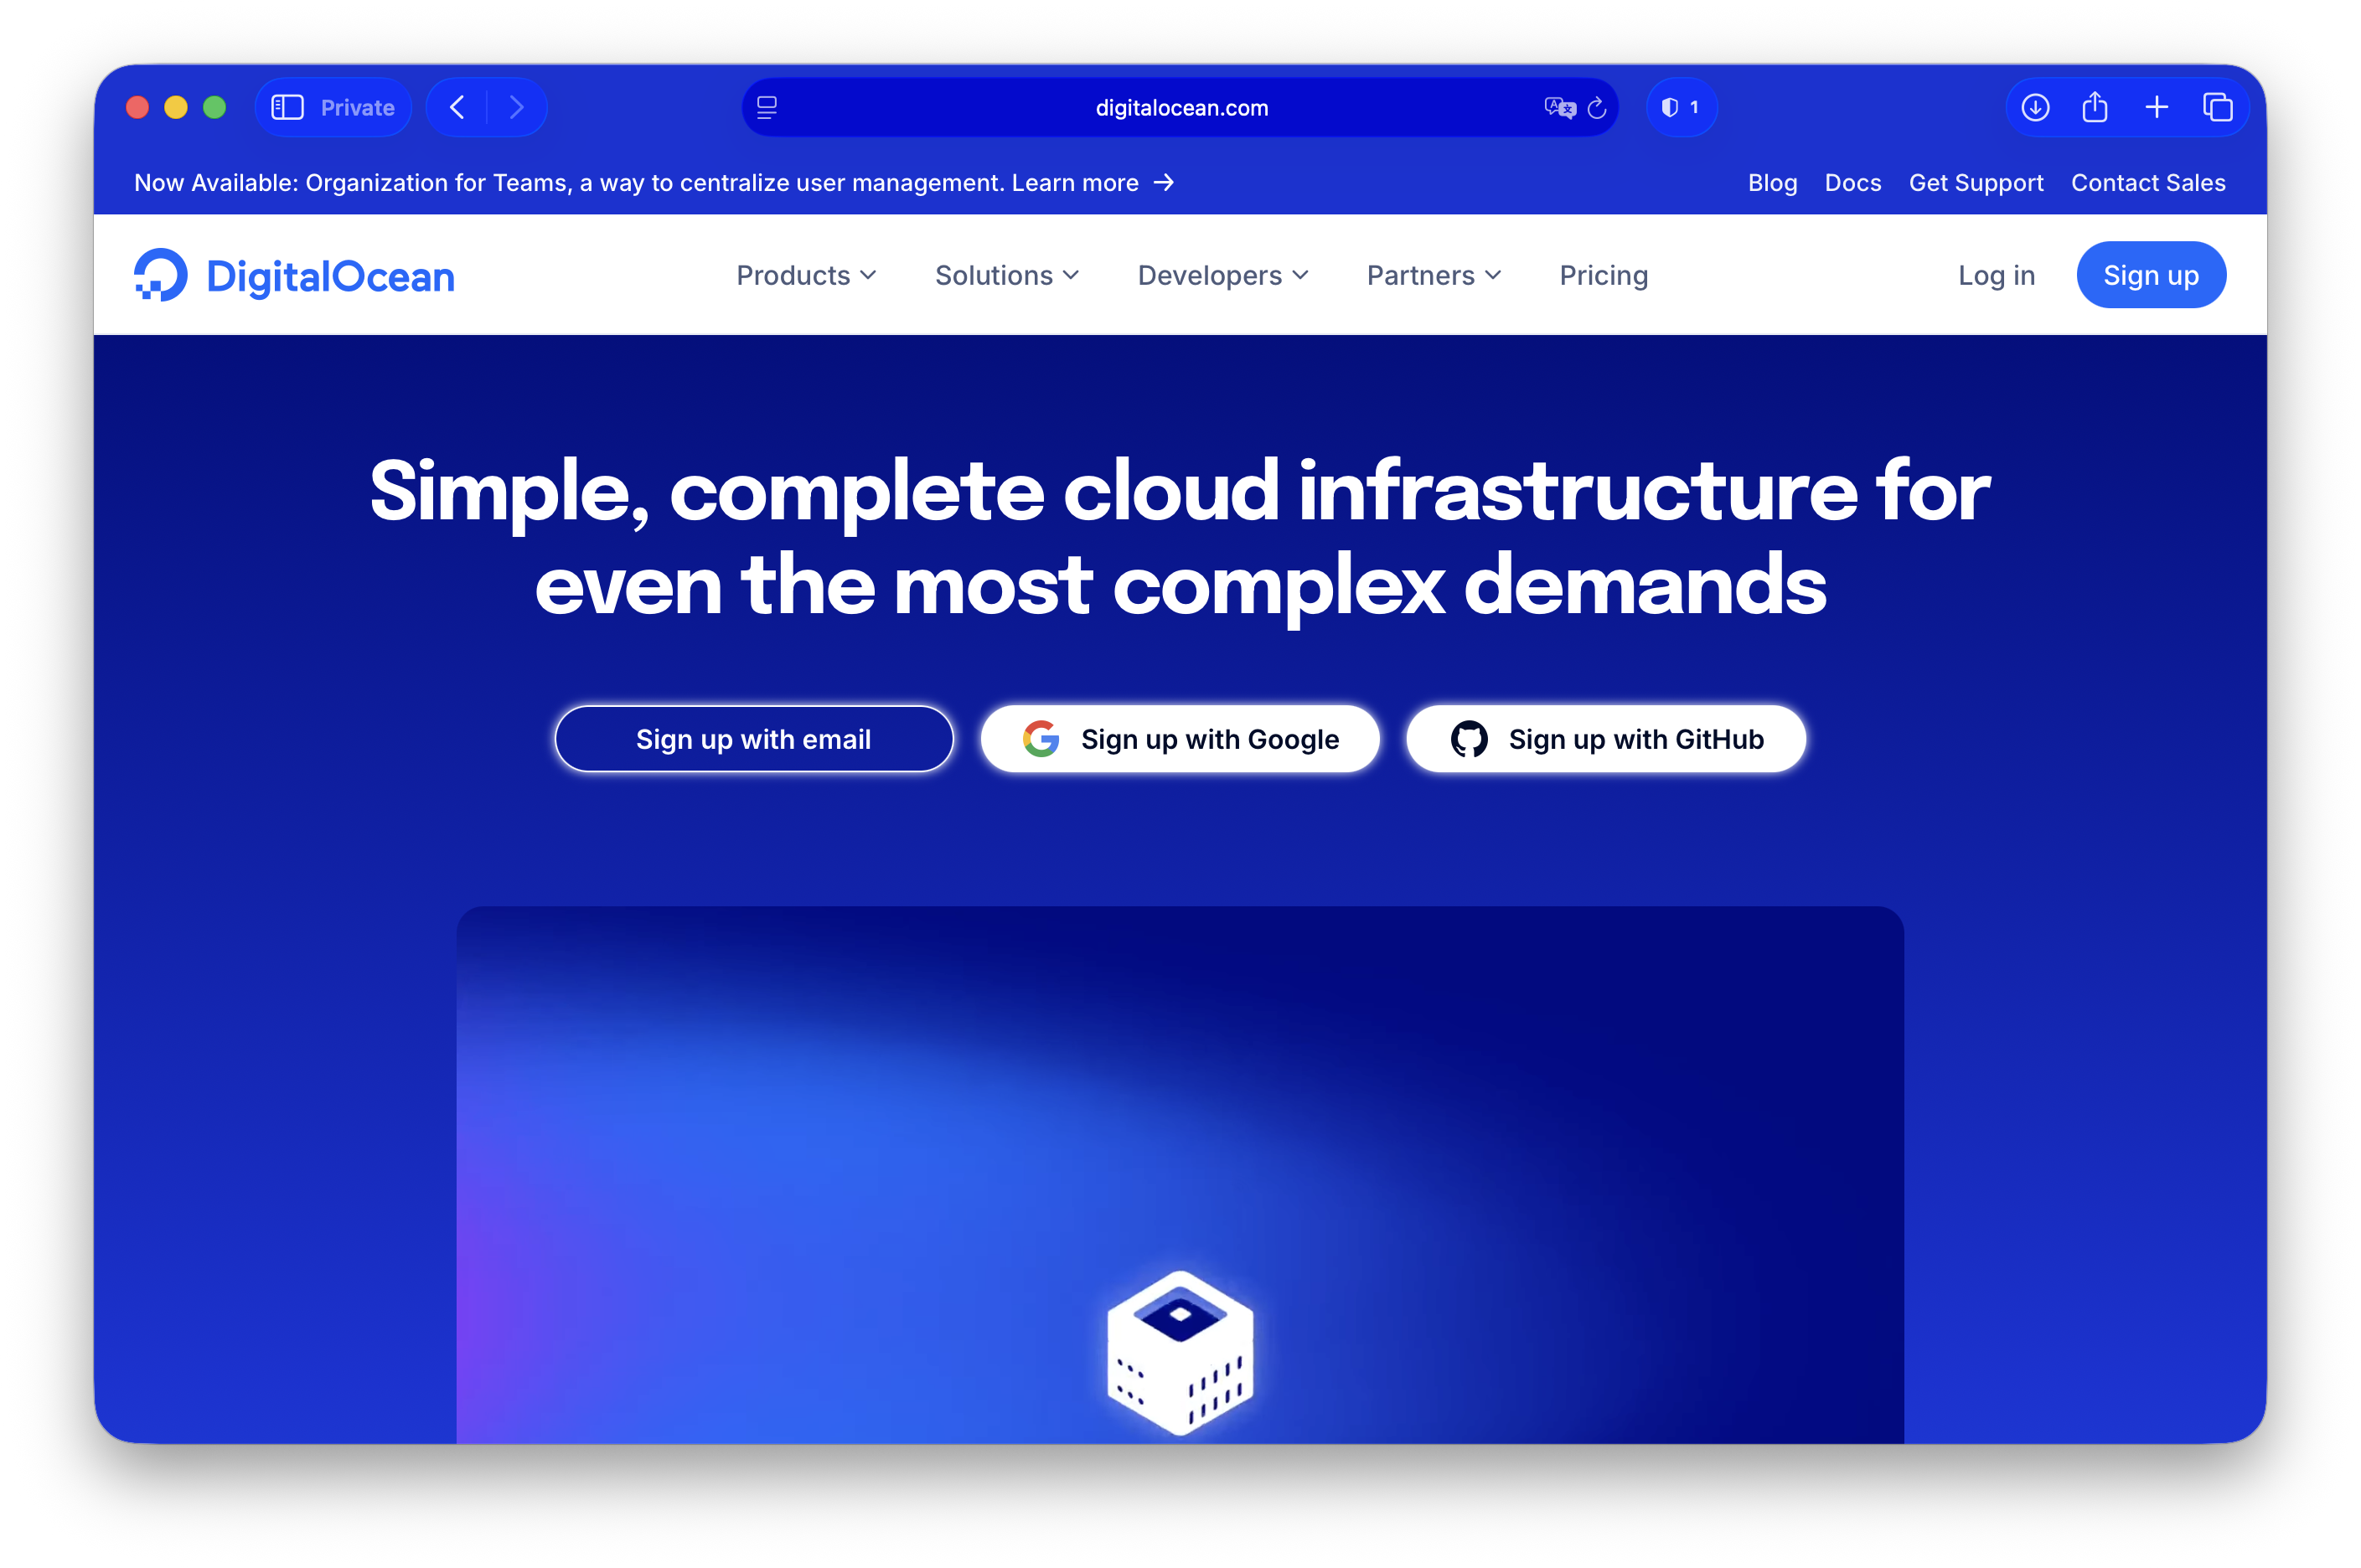Open the Pricing menu item
2361x1568 pixels.
coord(1603,275)
